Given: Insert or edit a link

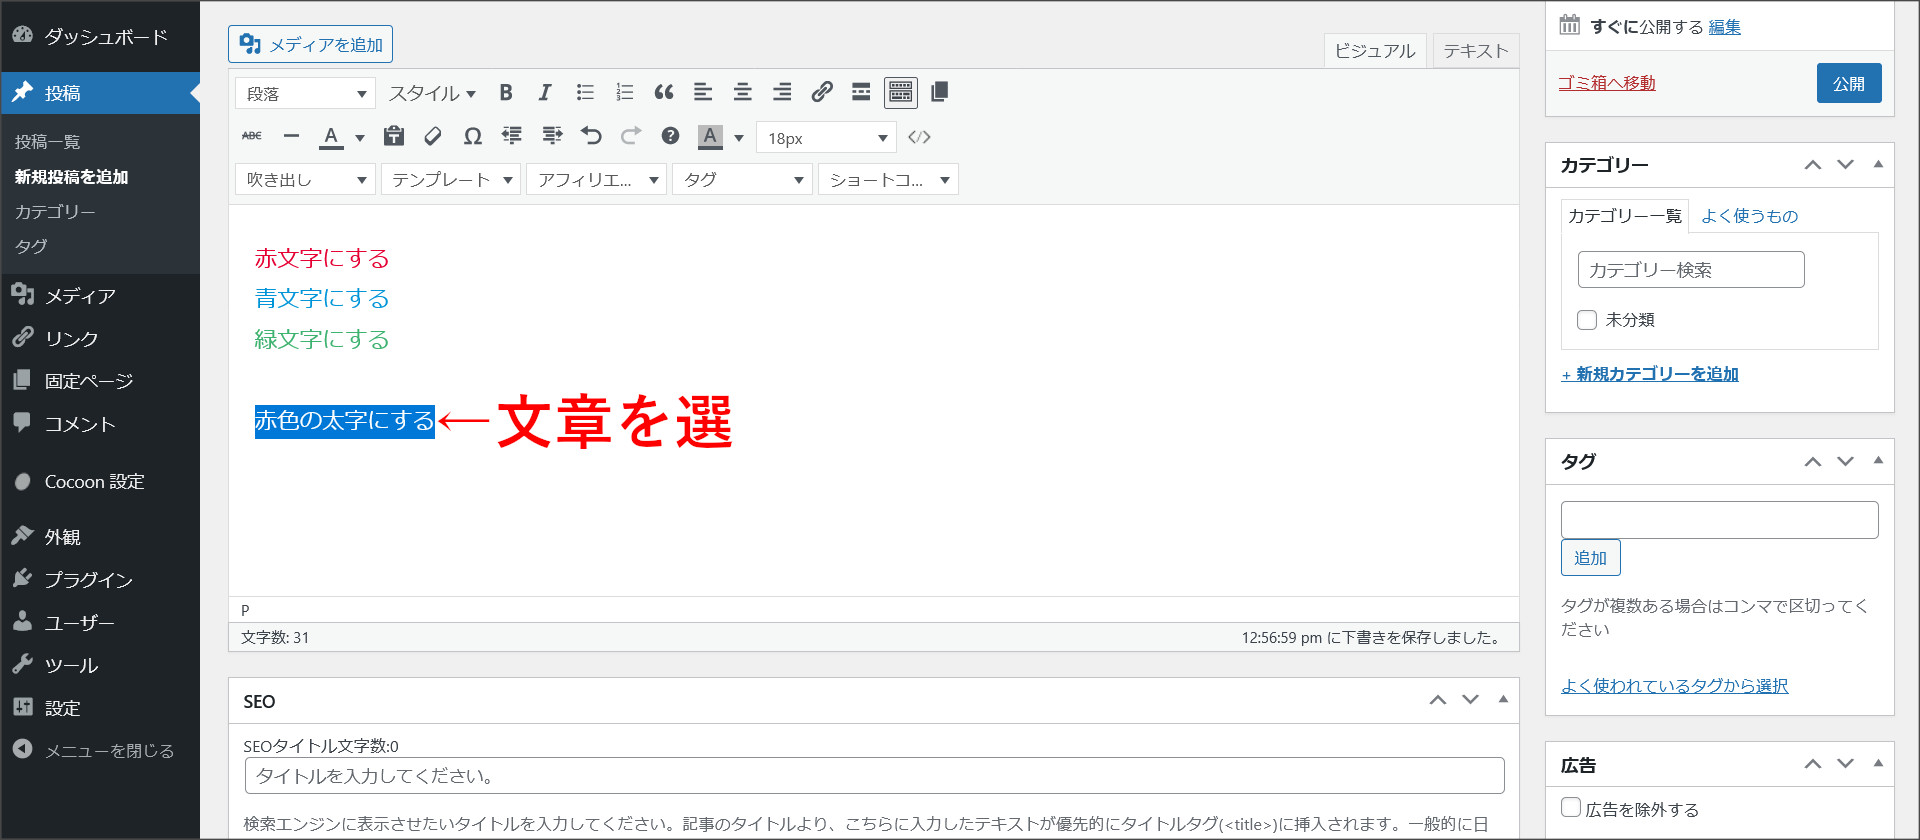Looking at the screenshot, I should point(822,93).
